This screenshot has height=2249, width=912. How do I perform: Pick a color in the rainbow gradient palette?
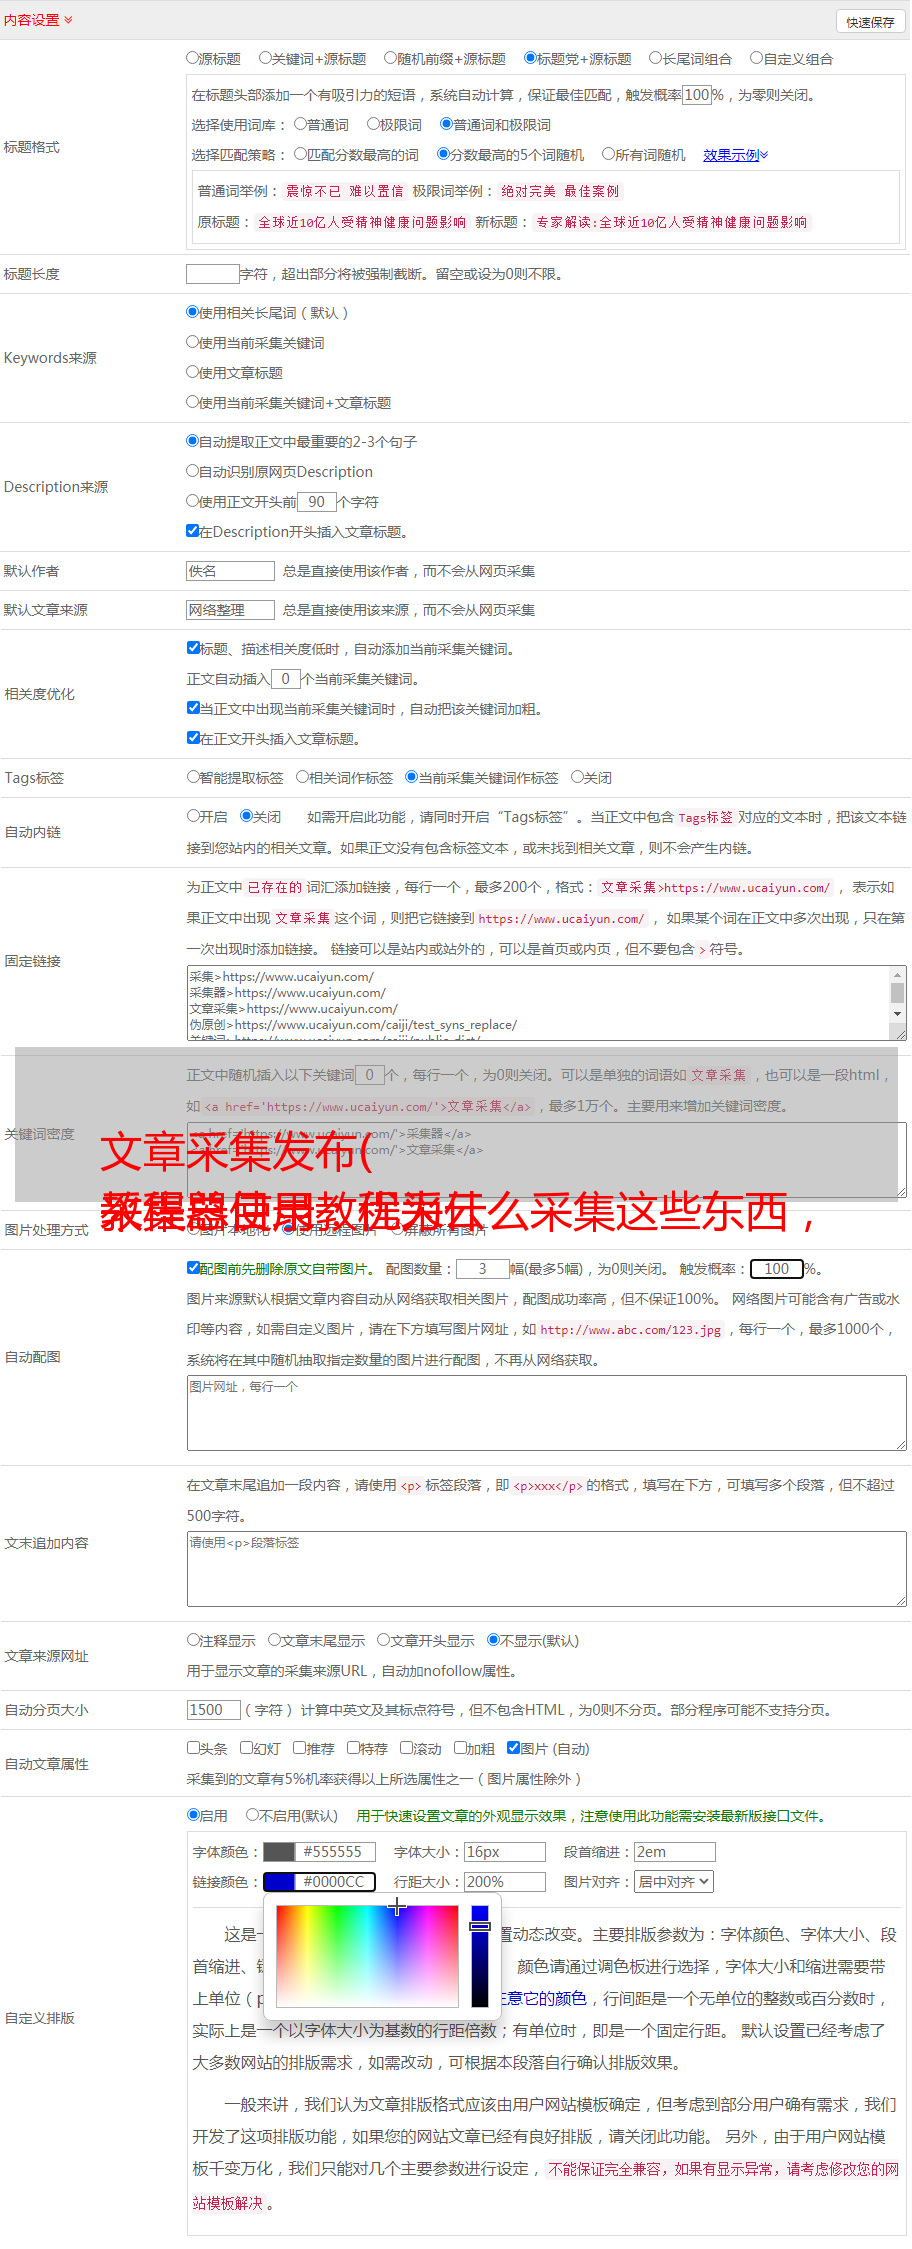point(367,1956)
